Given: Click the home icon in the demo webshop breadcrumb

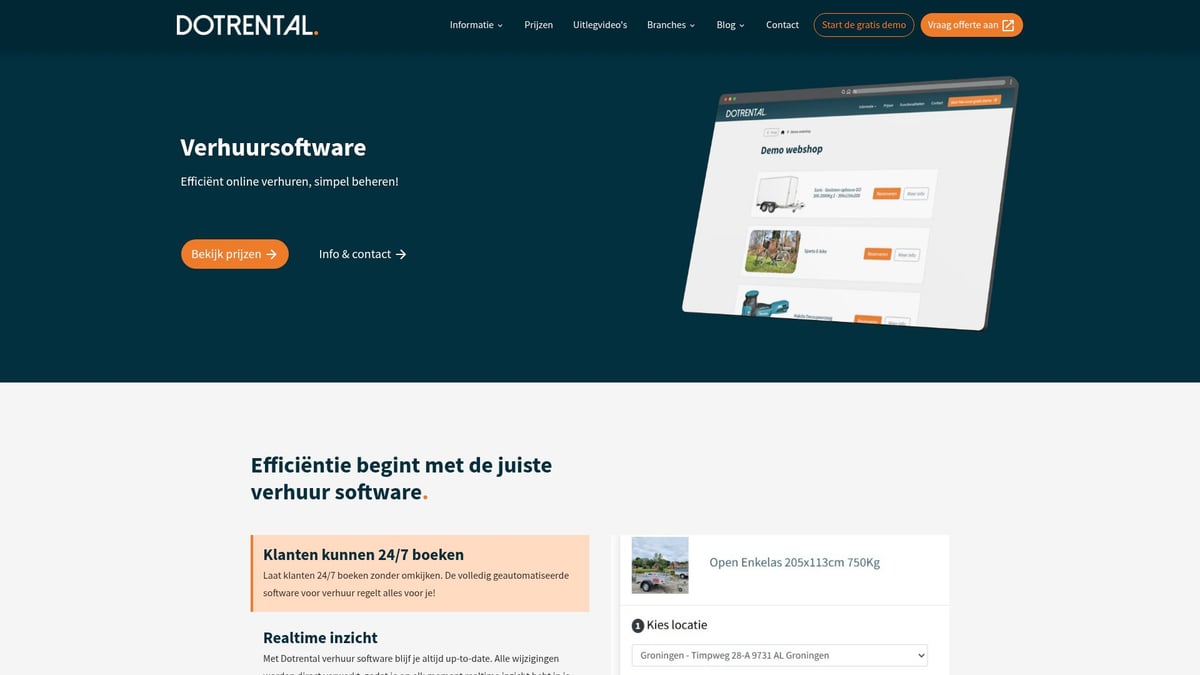Looking at the screenshot, I should click(x=784, y=130).
